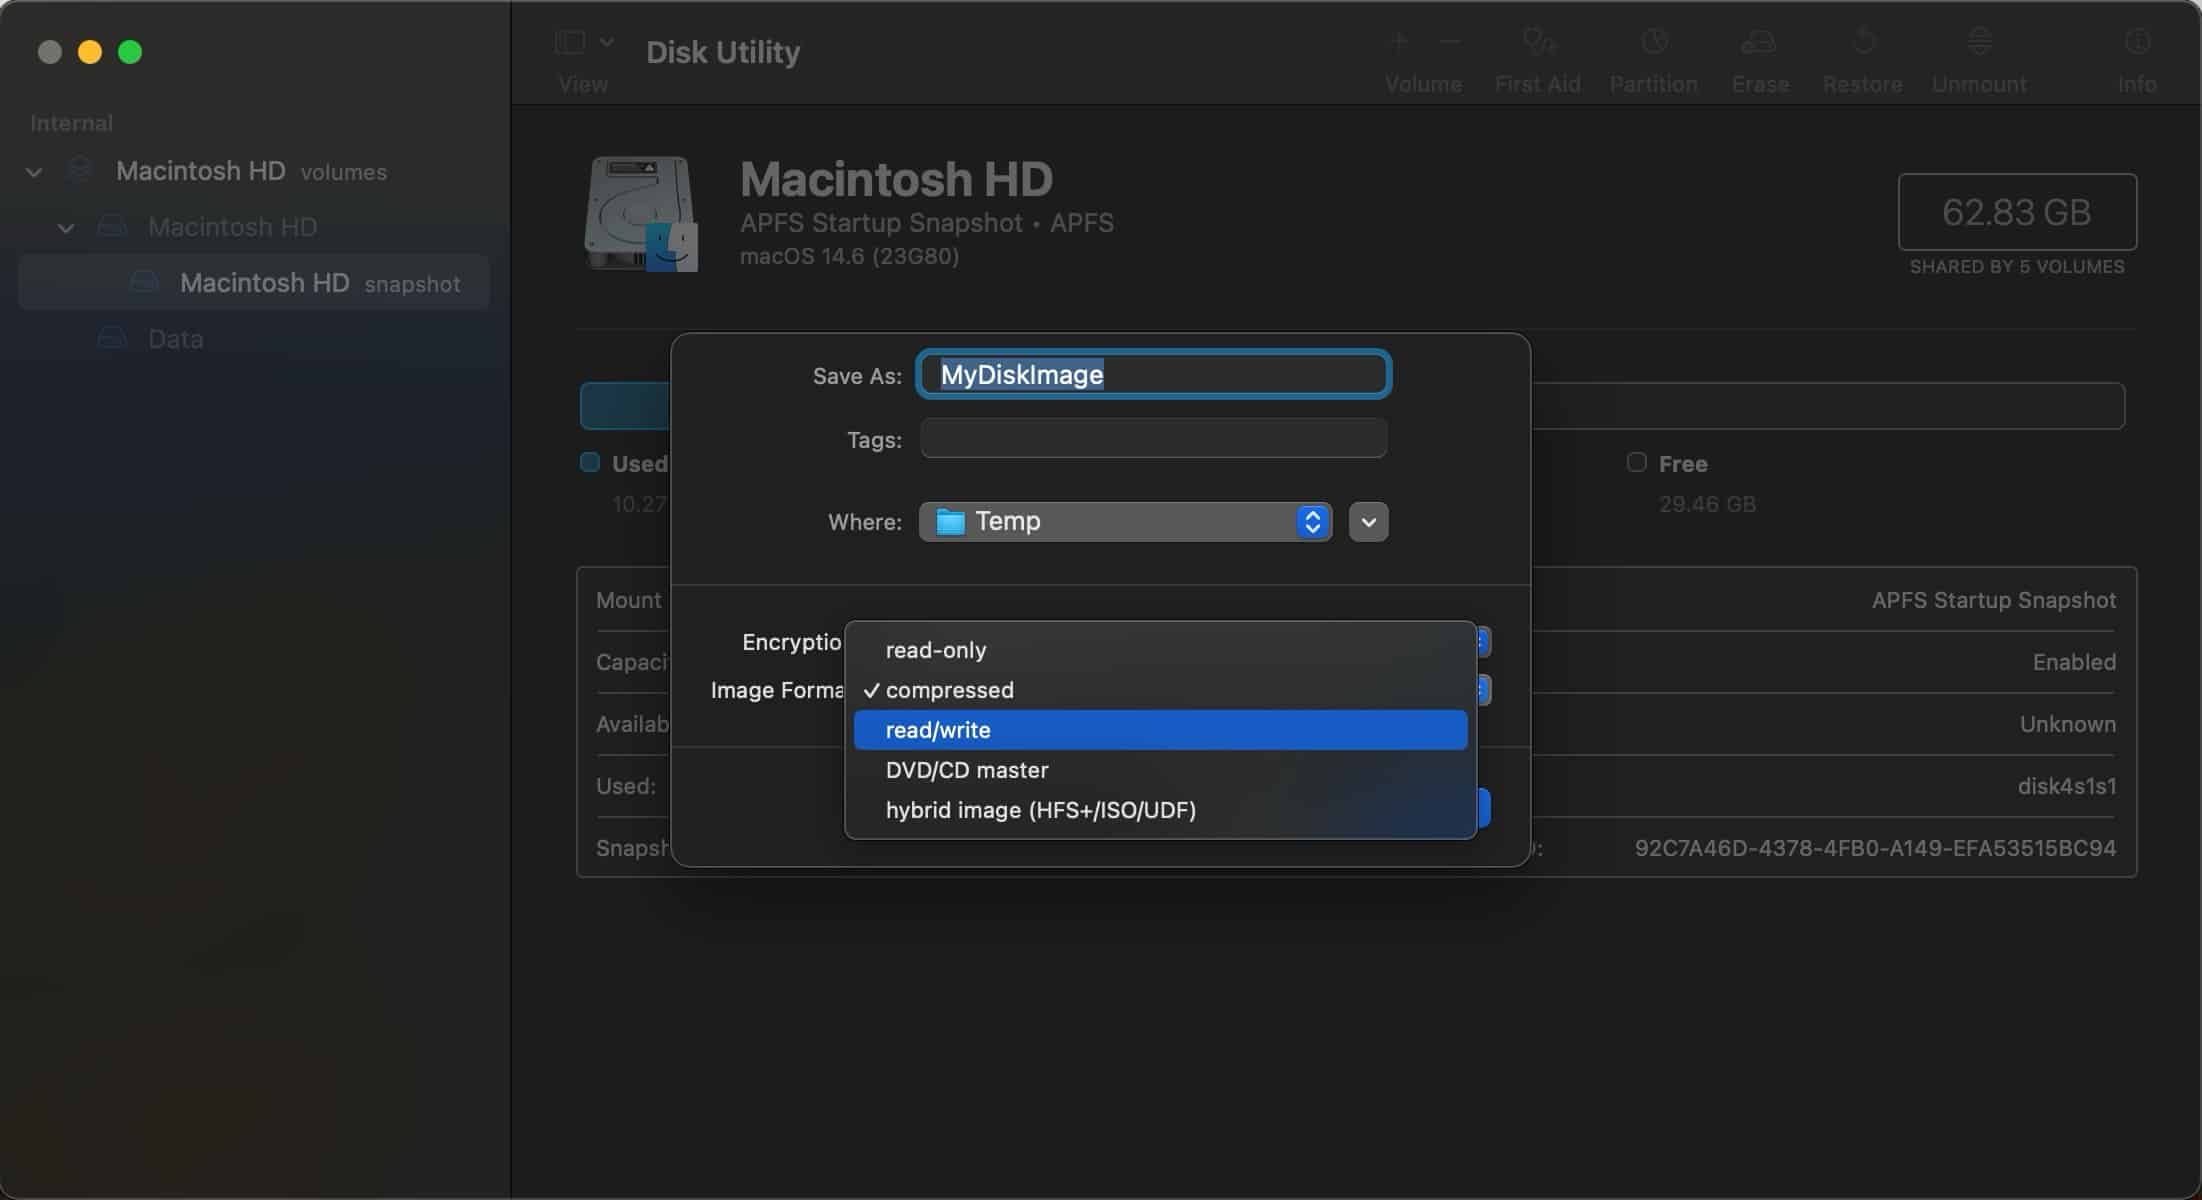Select the DVD/CD master format option
Viewport: 2202px width, 1200px height.
coord(1160,770)
